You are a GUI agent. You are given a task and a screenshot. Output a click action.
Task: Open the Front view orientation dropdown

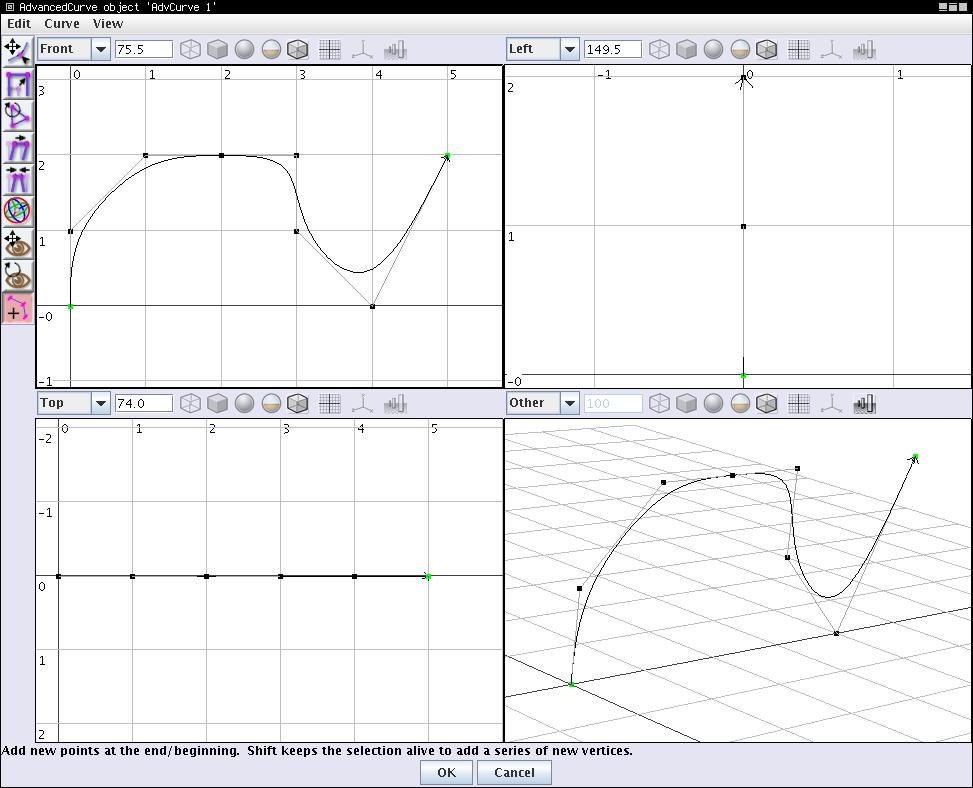click(74, 49)
